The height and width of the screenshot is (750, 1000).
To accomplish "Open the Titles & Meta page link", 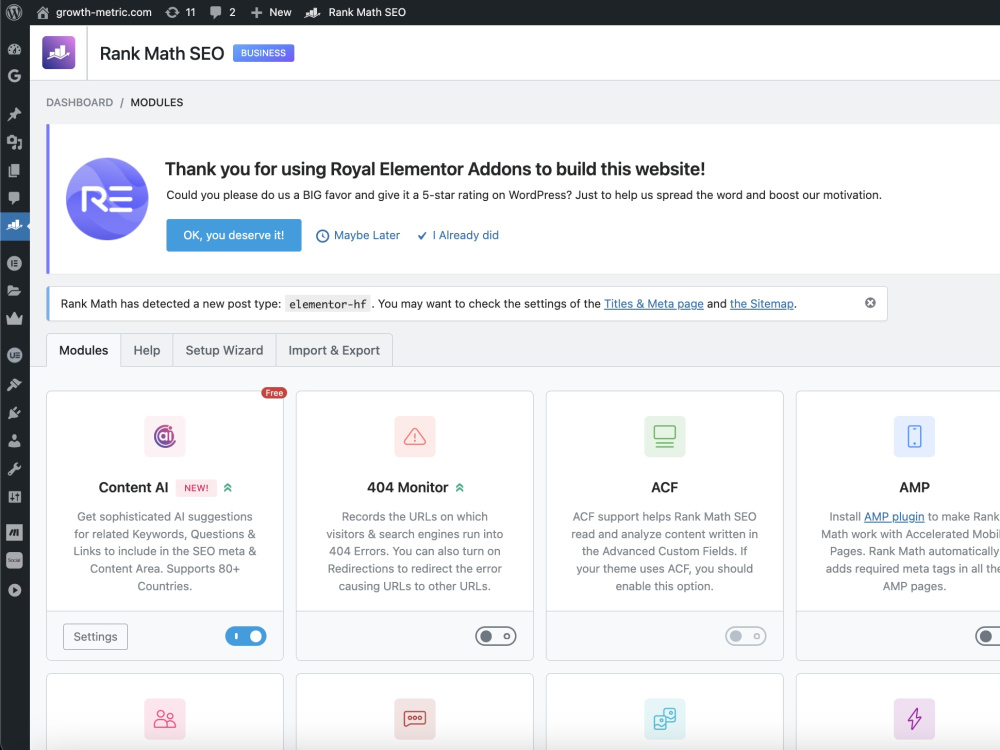I will pyautogui.click(x=654, y=304).
